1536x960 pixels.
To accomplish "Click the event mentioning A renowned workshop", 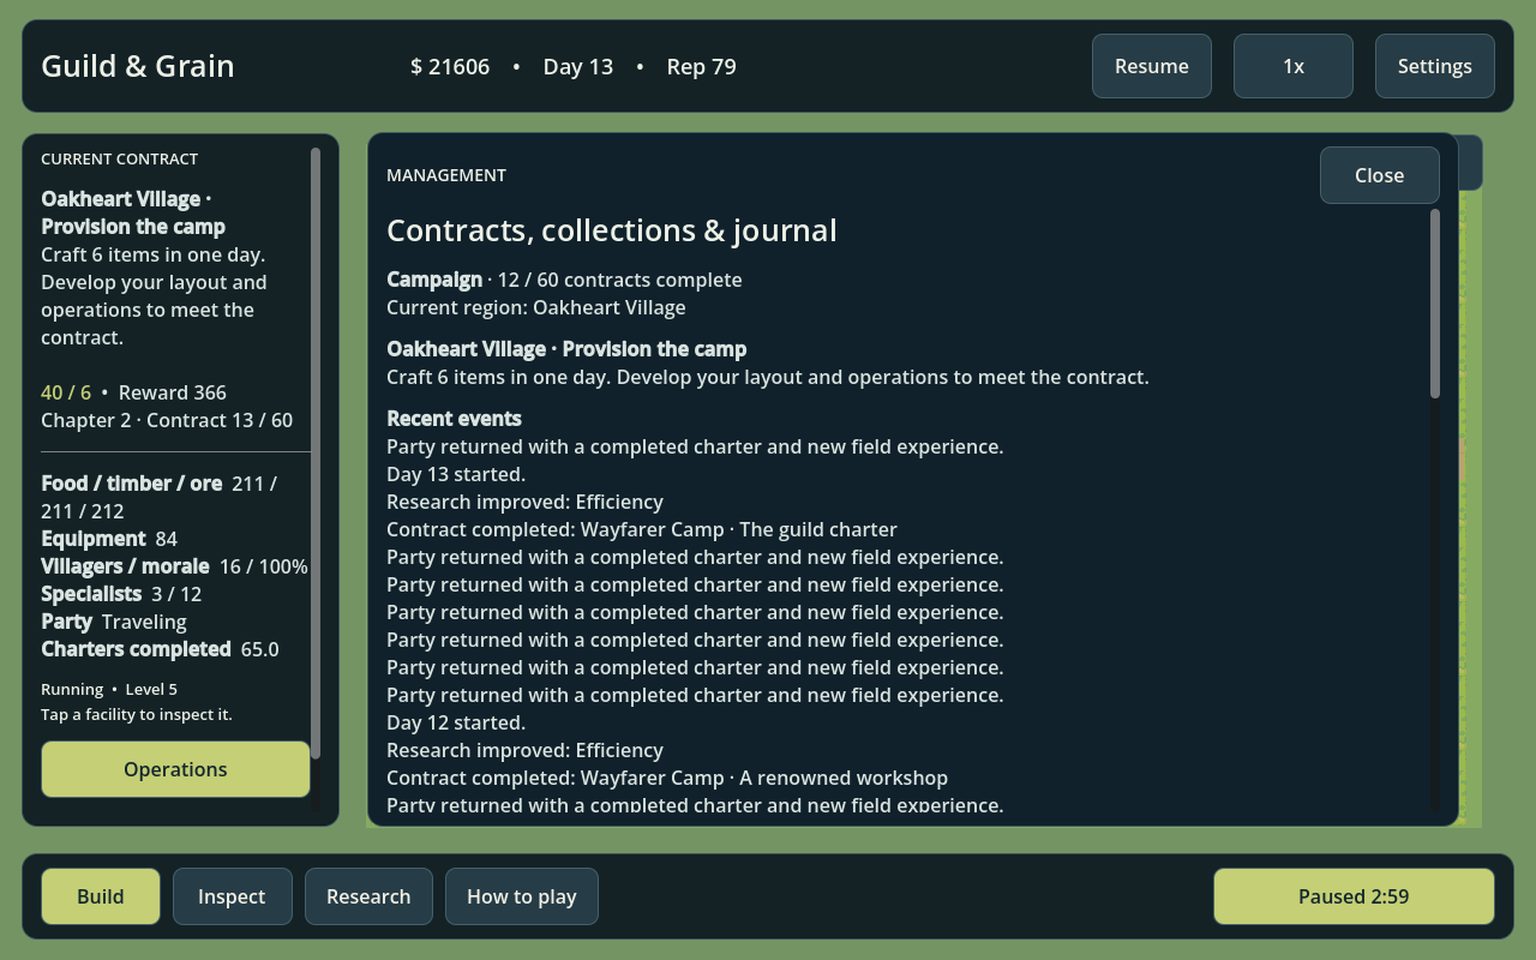I will coord(667,777).
